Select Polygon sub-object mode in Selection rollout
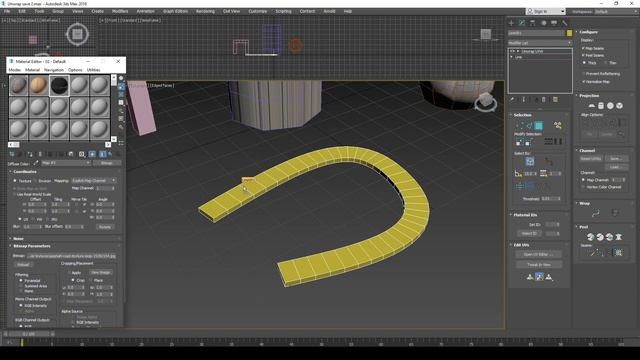The width and height of the screenshot is (640, 360). [x=539, y=126]
